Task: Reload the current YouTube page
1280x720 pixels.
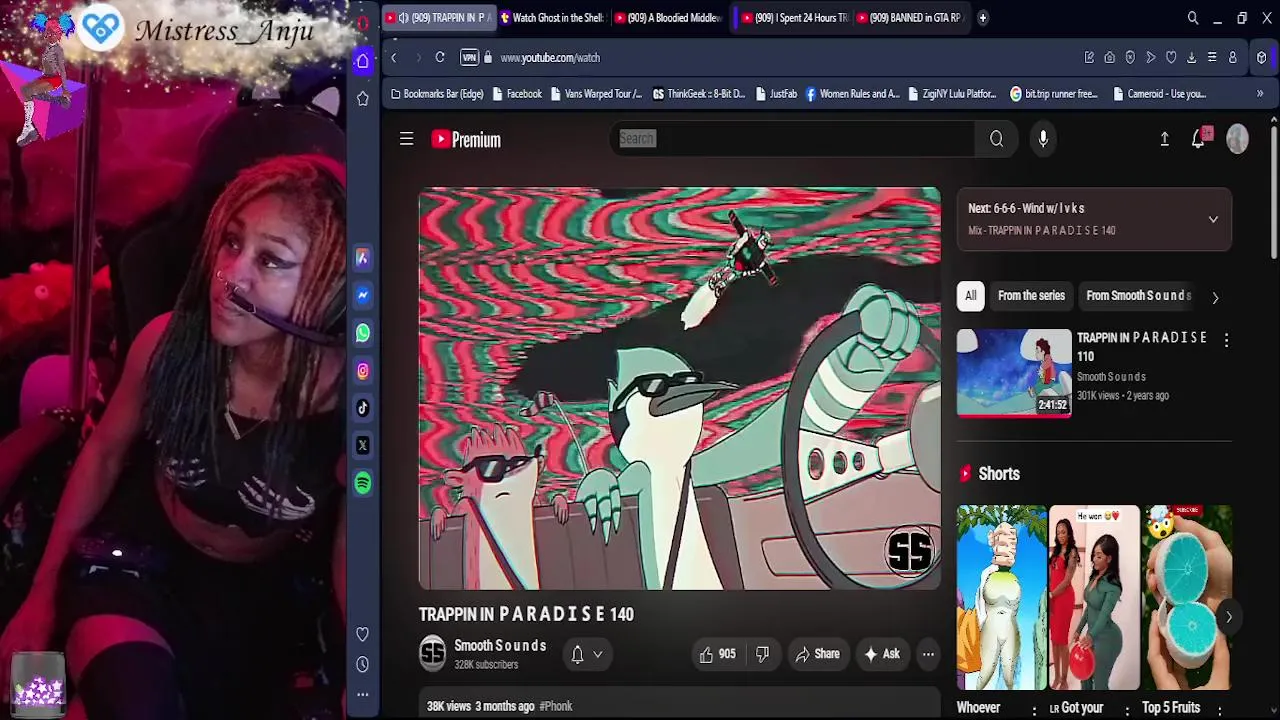Action: [x=440, y=57]
